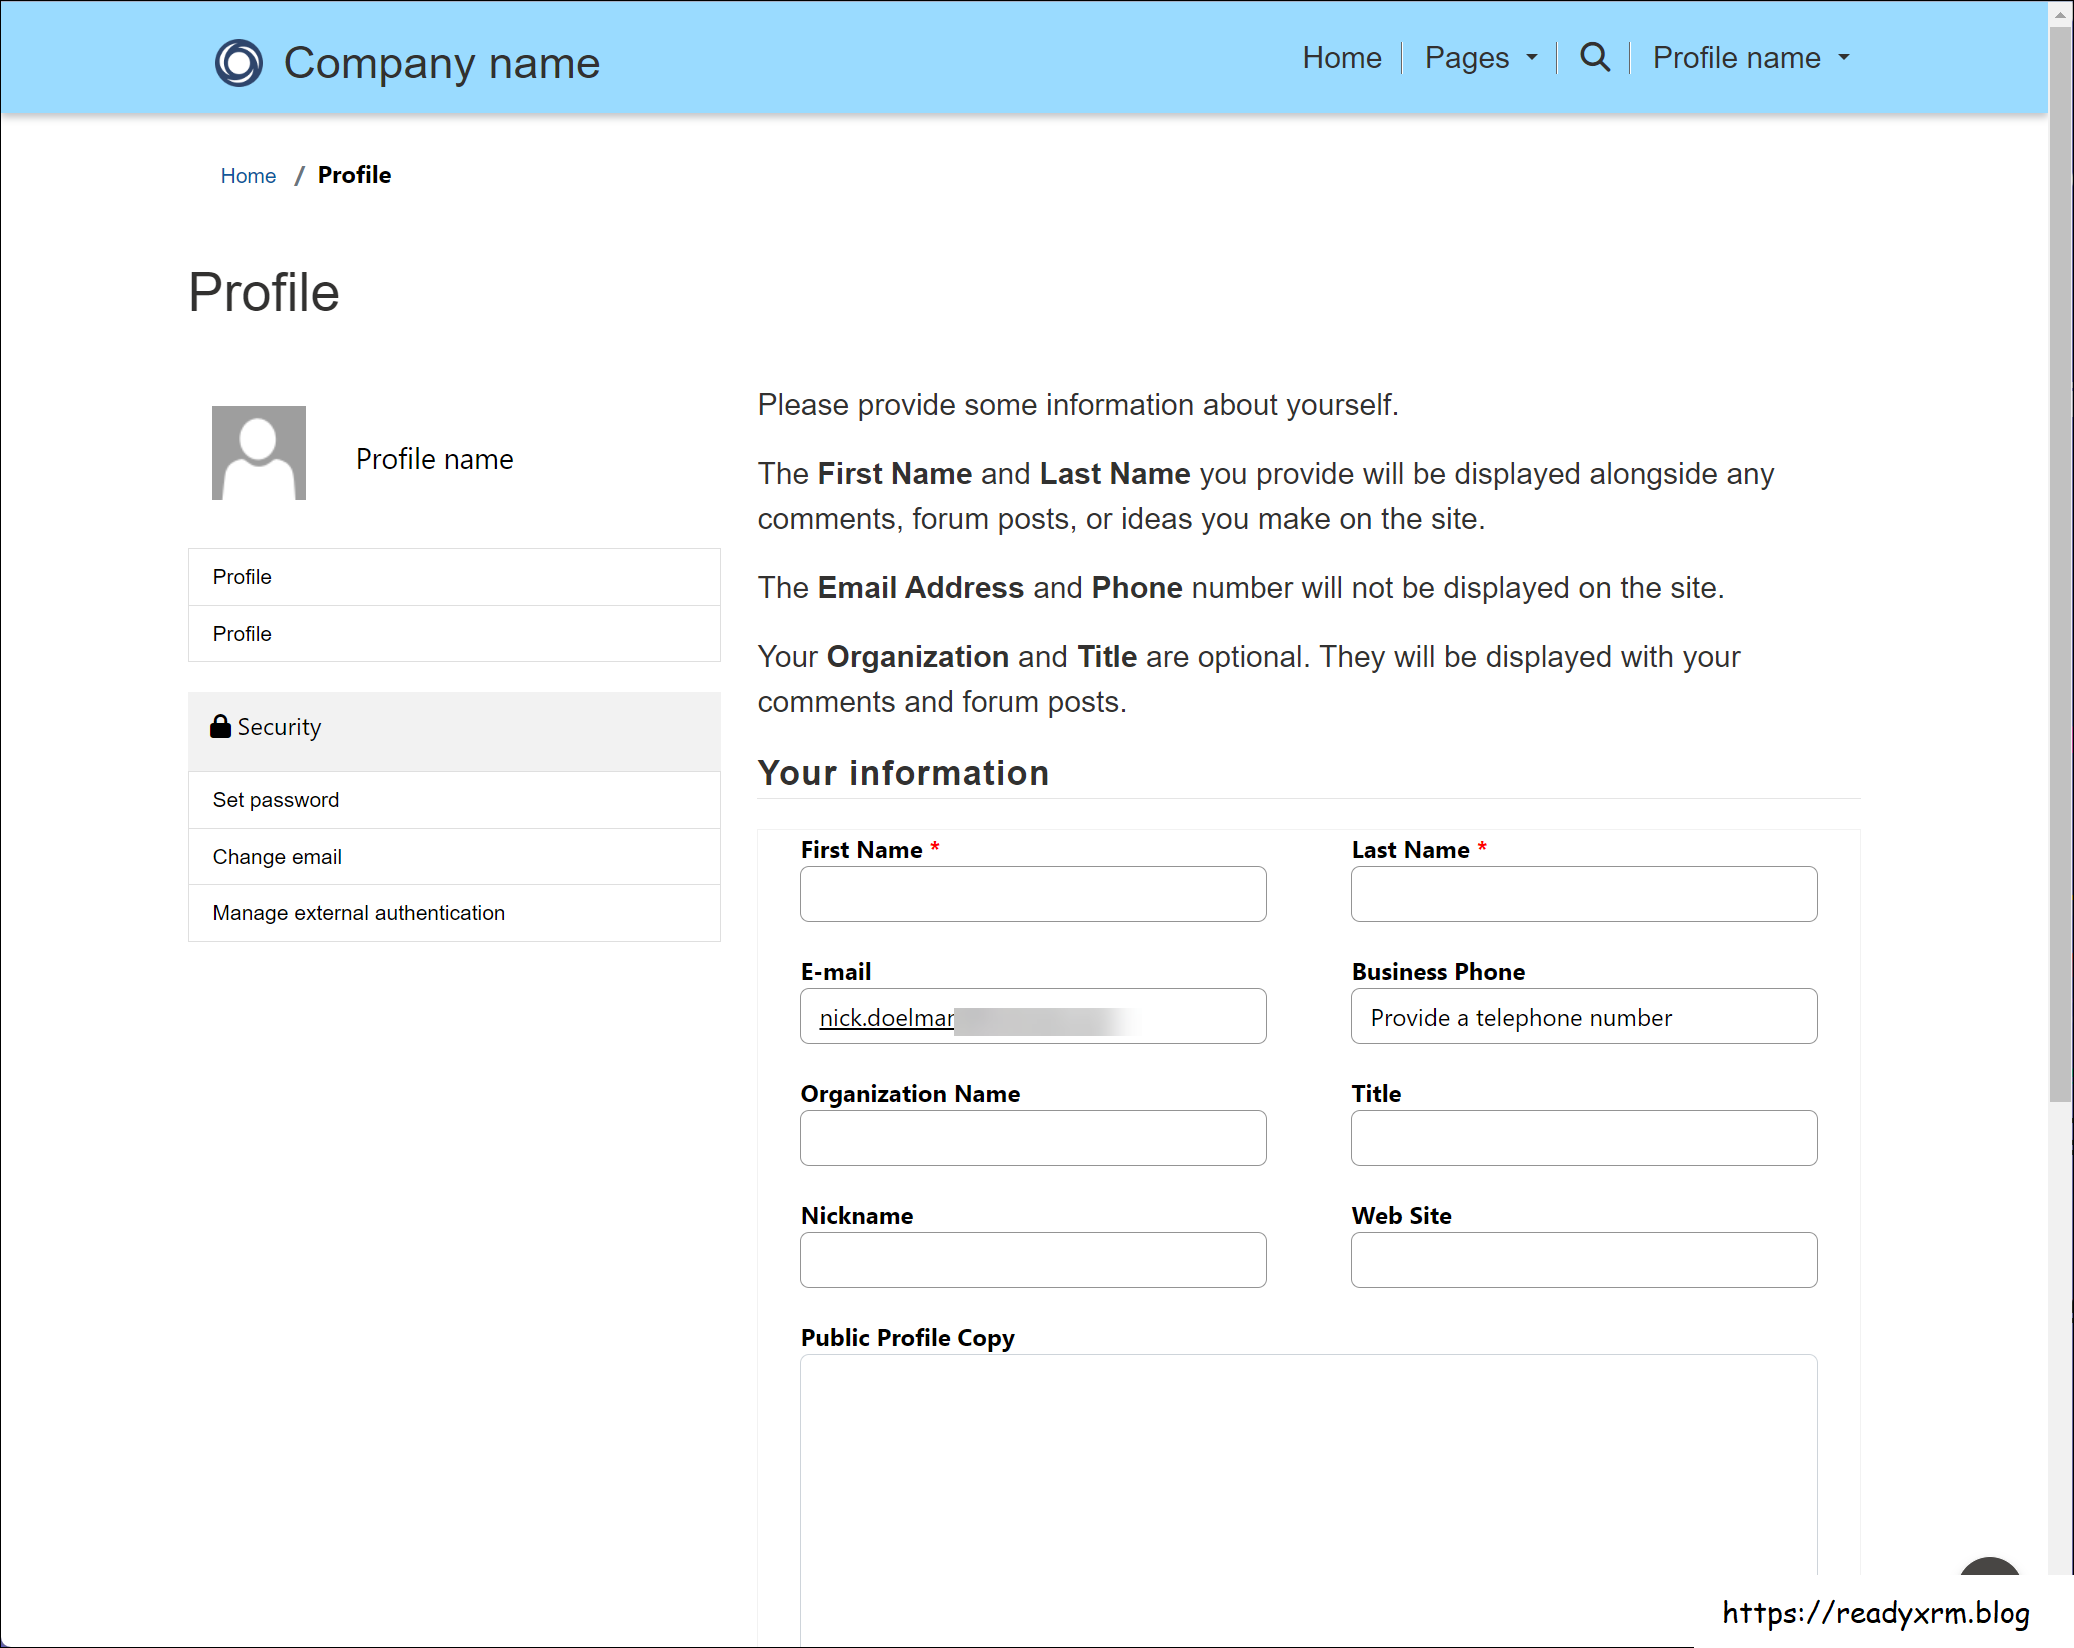Click the nick.doelman email link

tap(886, 1017)
